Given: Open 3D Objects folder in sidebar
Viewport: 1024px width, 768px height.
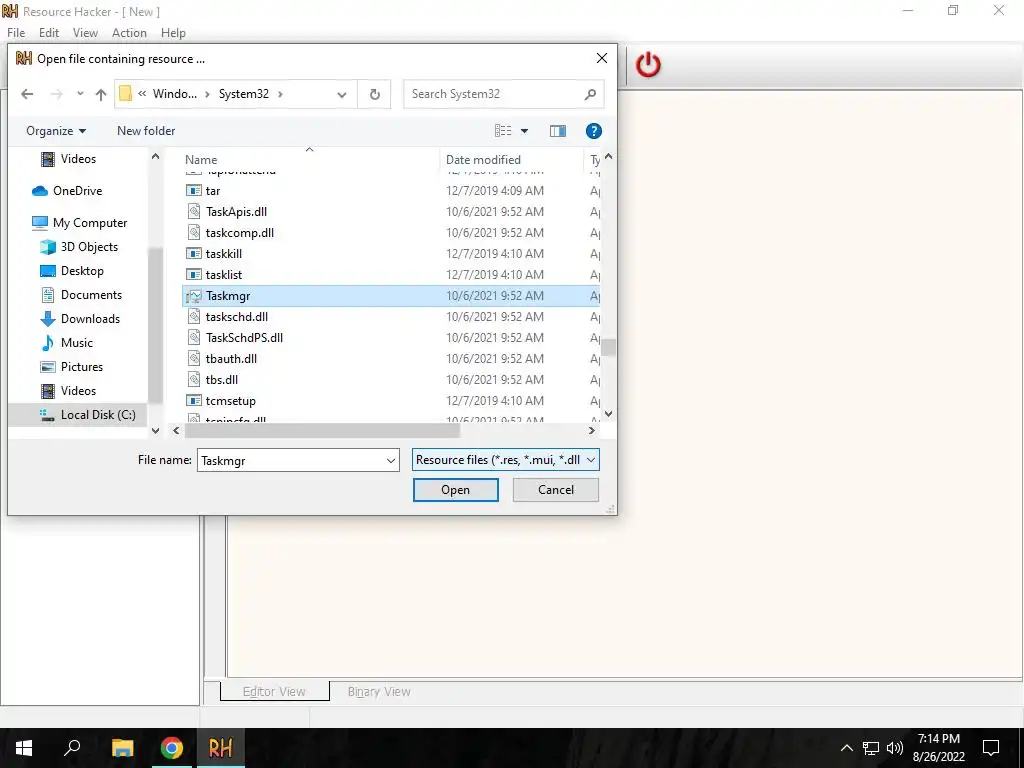Looking at the screenshot, I should coord(79,247).
